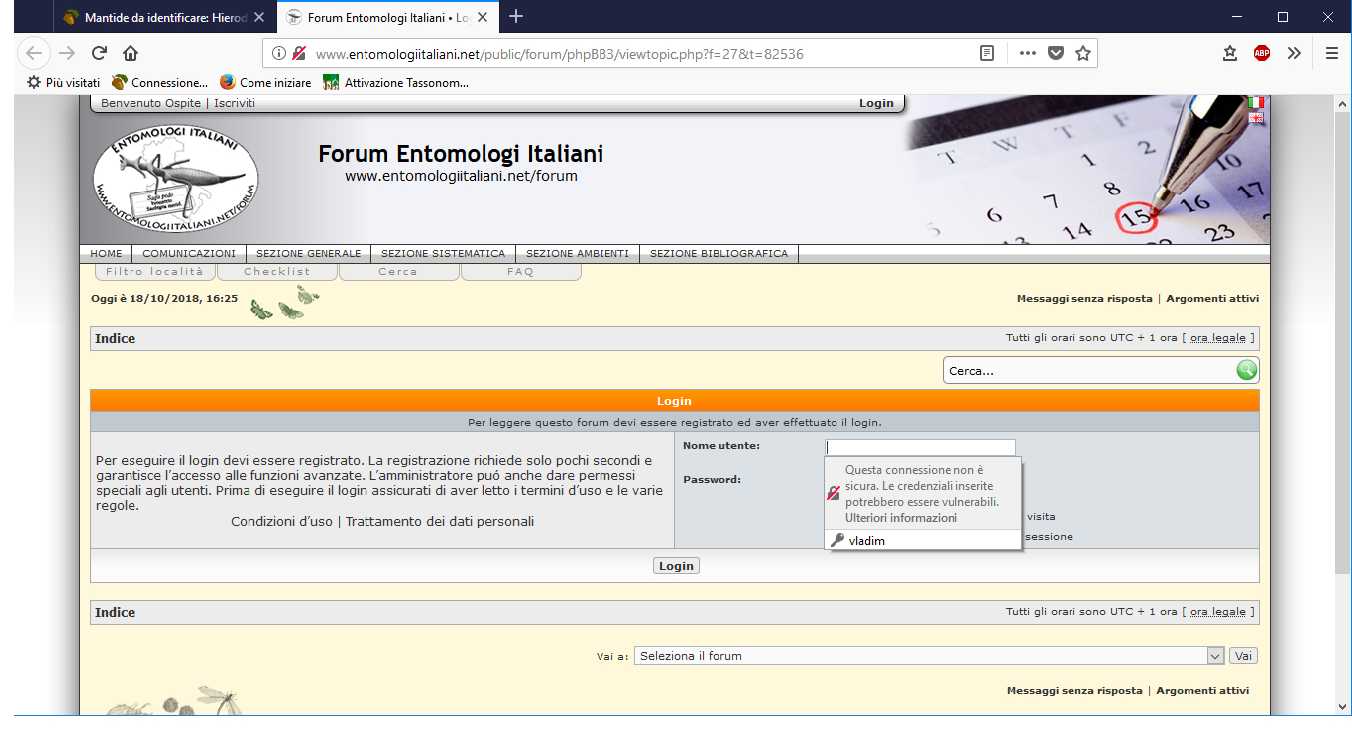This screenshot has width=1352, height=735.
Task: Go back with the browser back arrow
Action: [35, 54]
